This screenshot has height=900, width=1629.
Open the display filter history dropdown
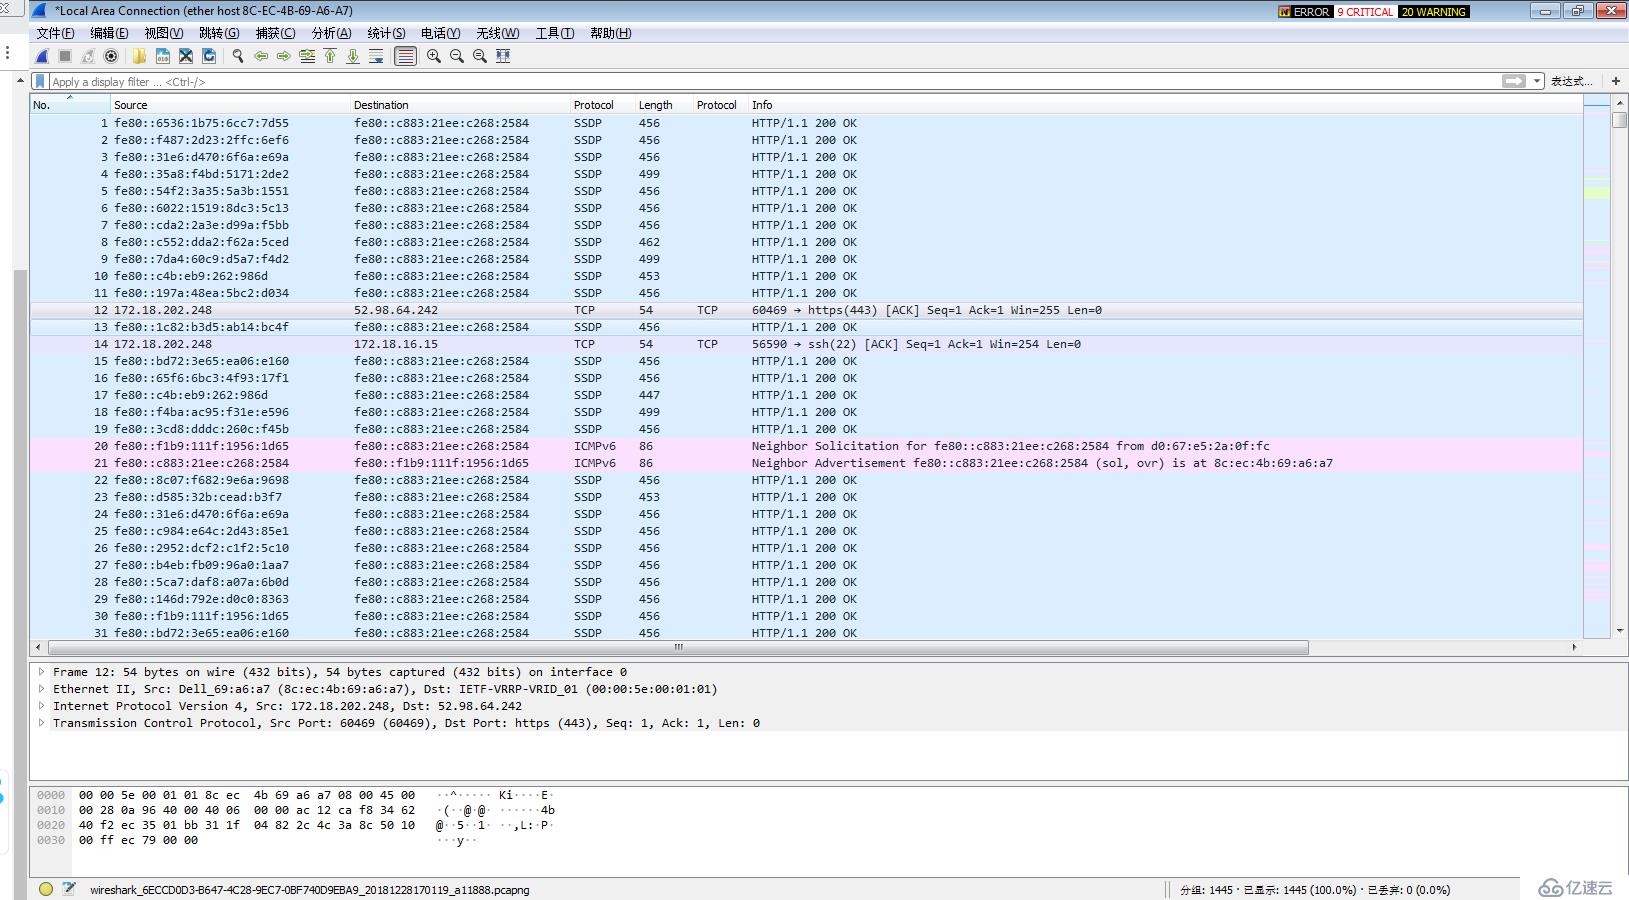tap(1537, 81)
